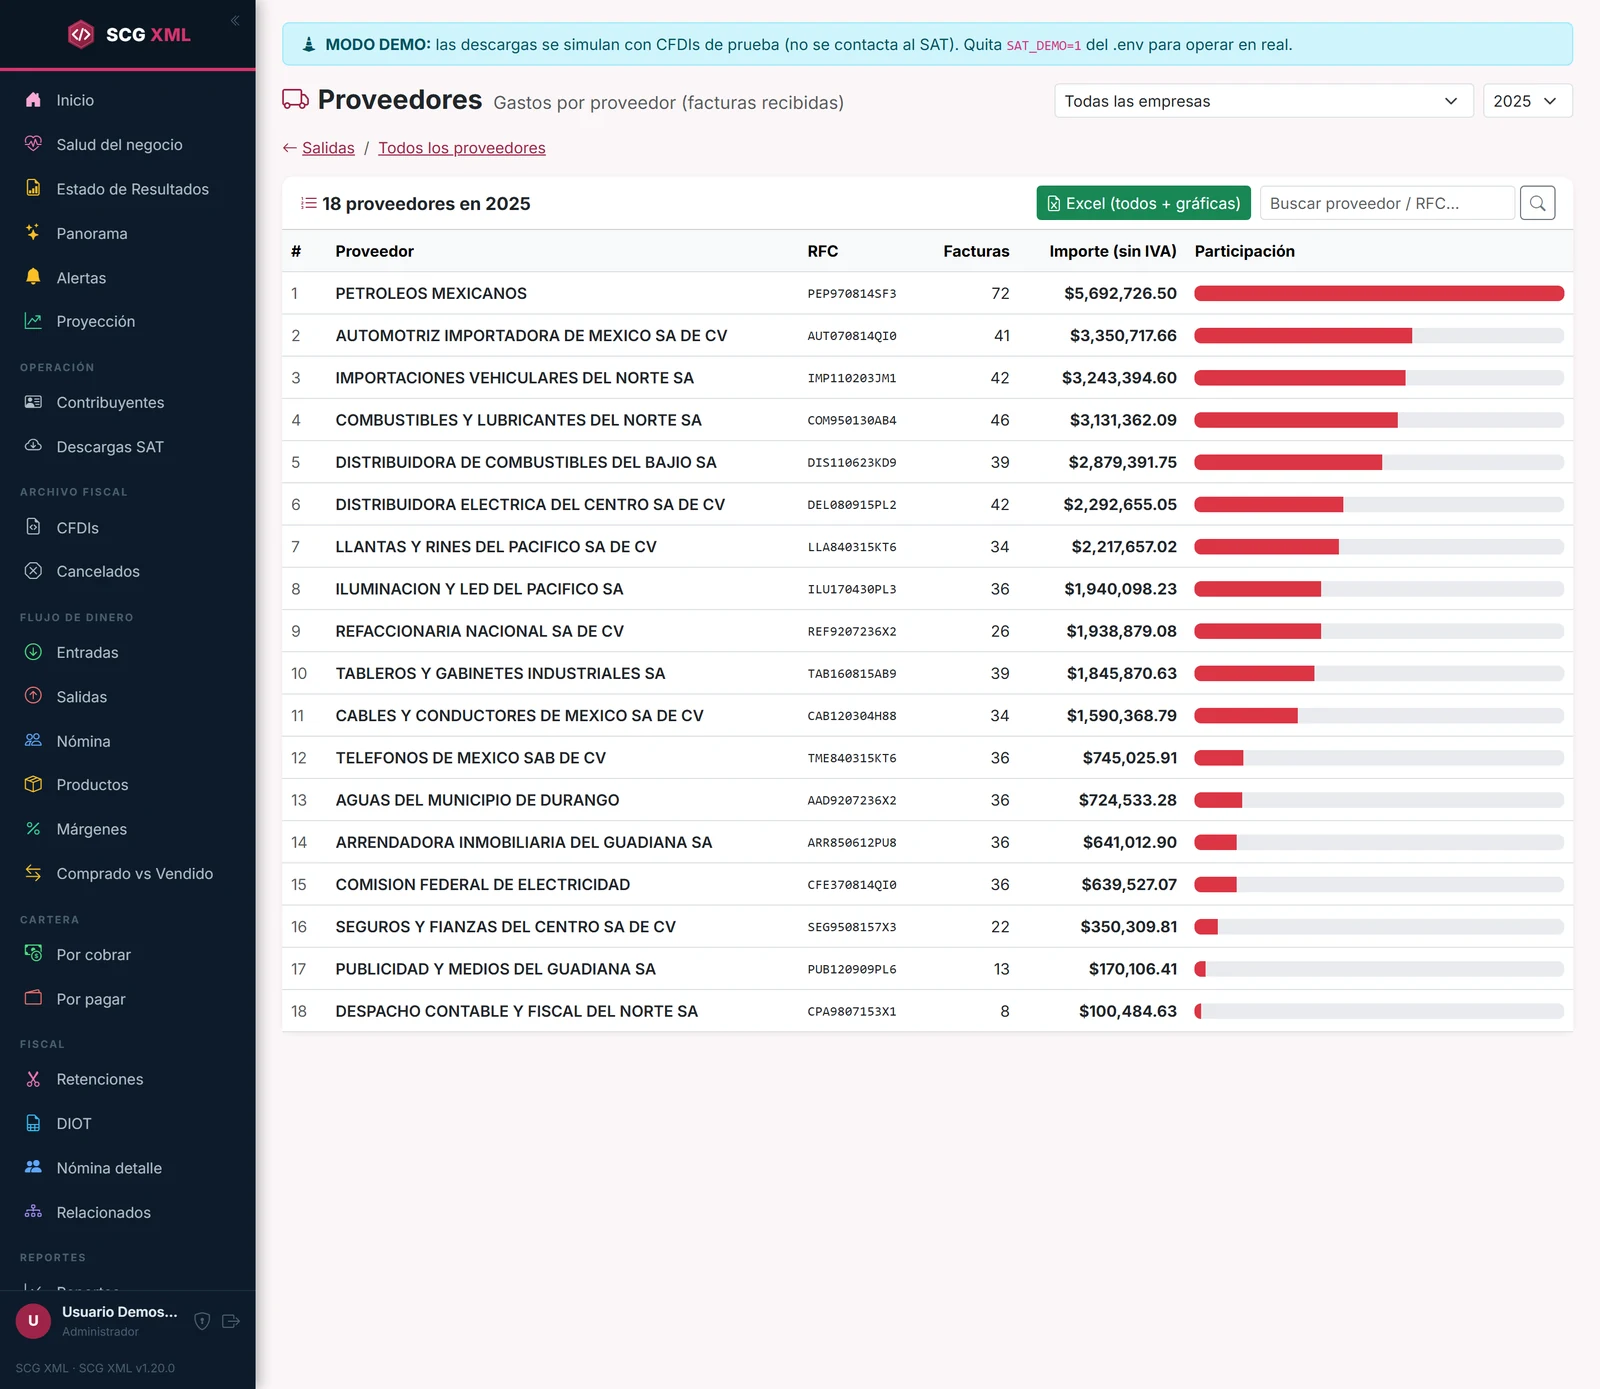Click the DIOT calculator icon
Screen dimensions: 1600x1389
(x=33, y=1123)
